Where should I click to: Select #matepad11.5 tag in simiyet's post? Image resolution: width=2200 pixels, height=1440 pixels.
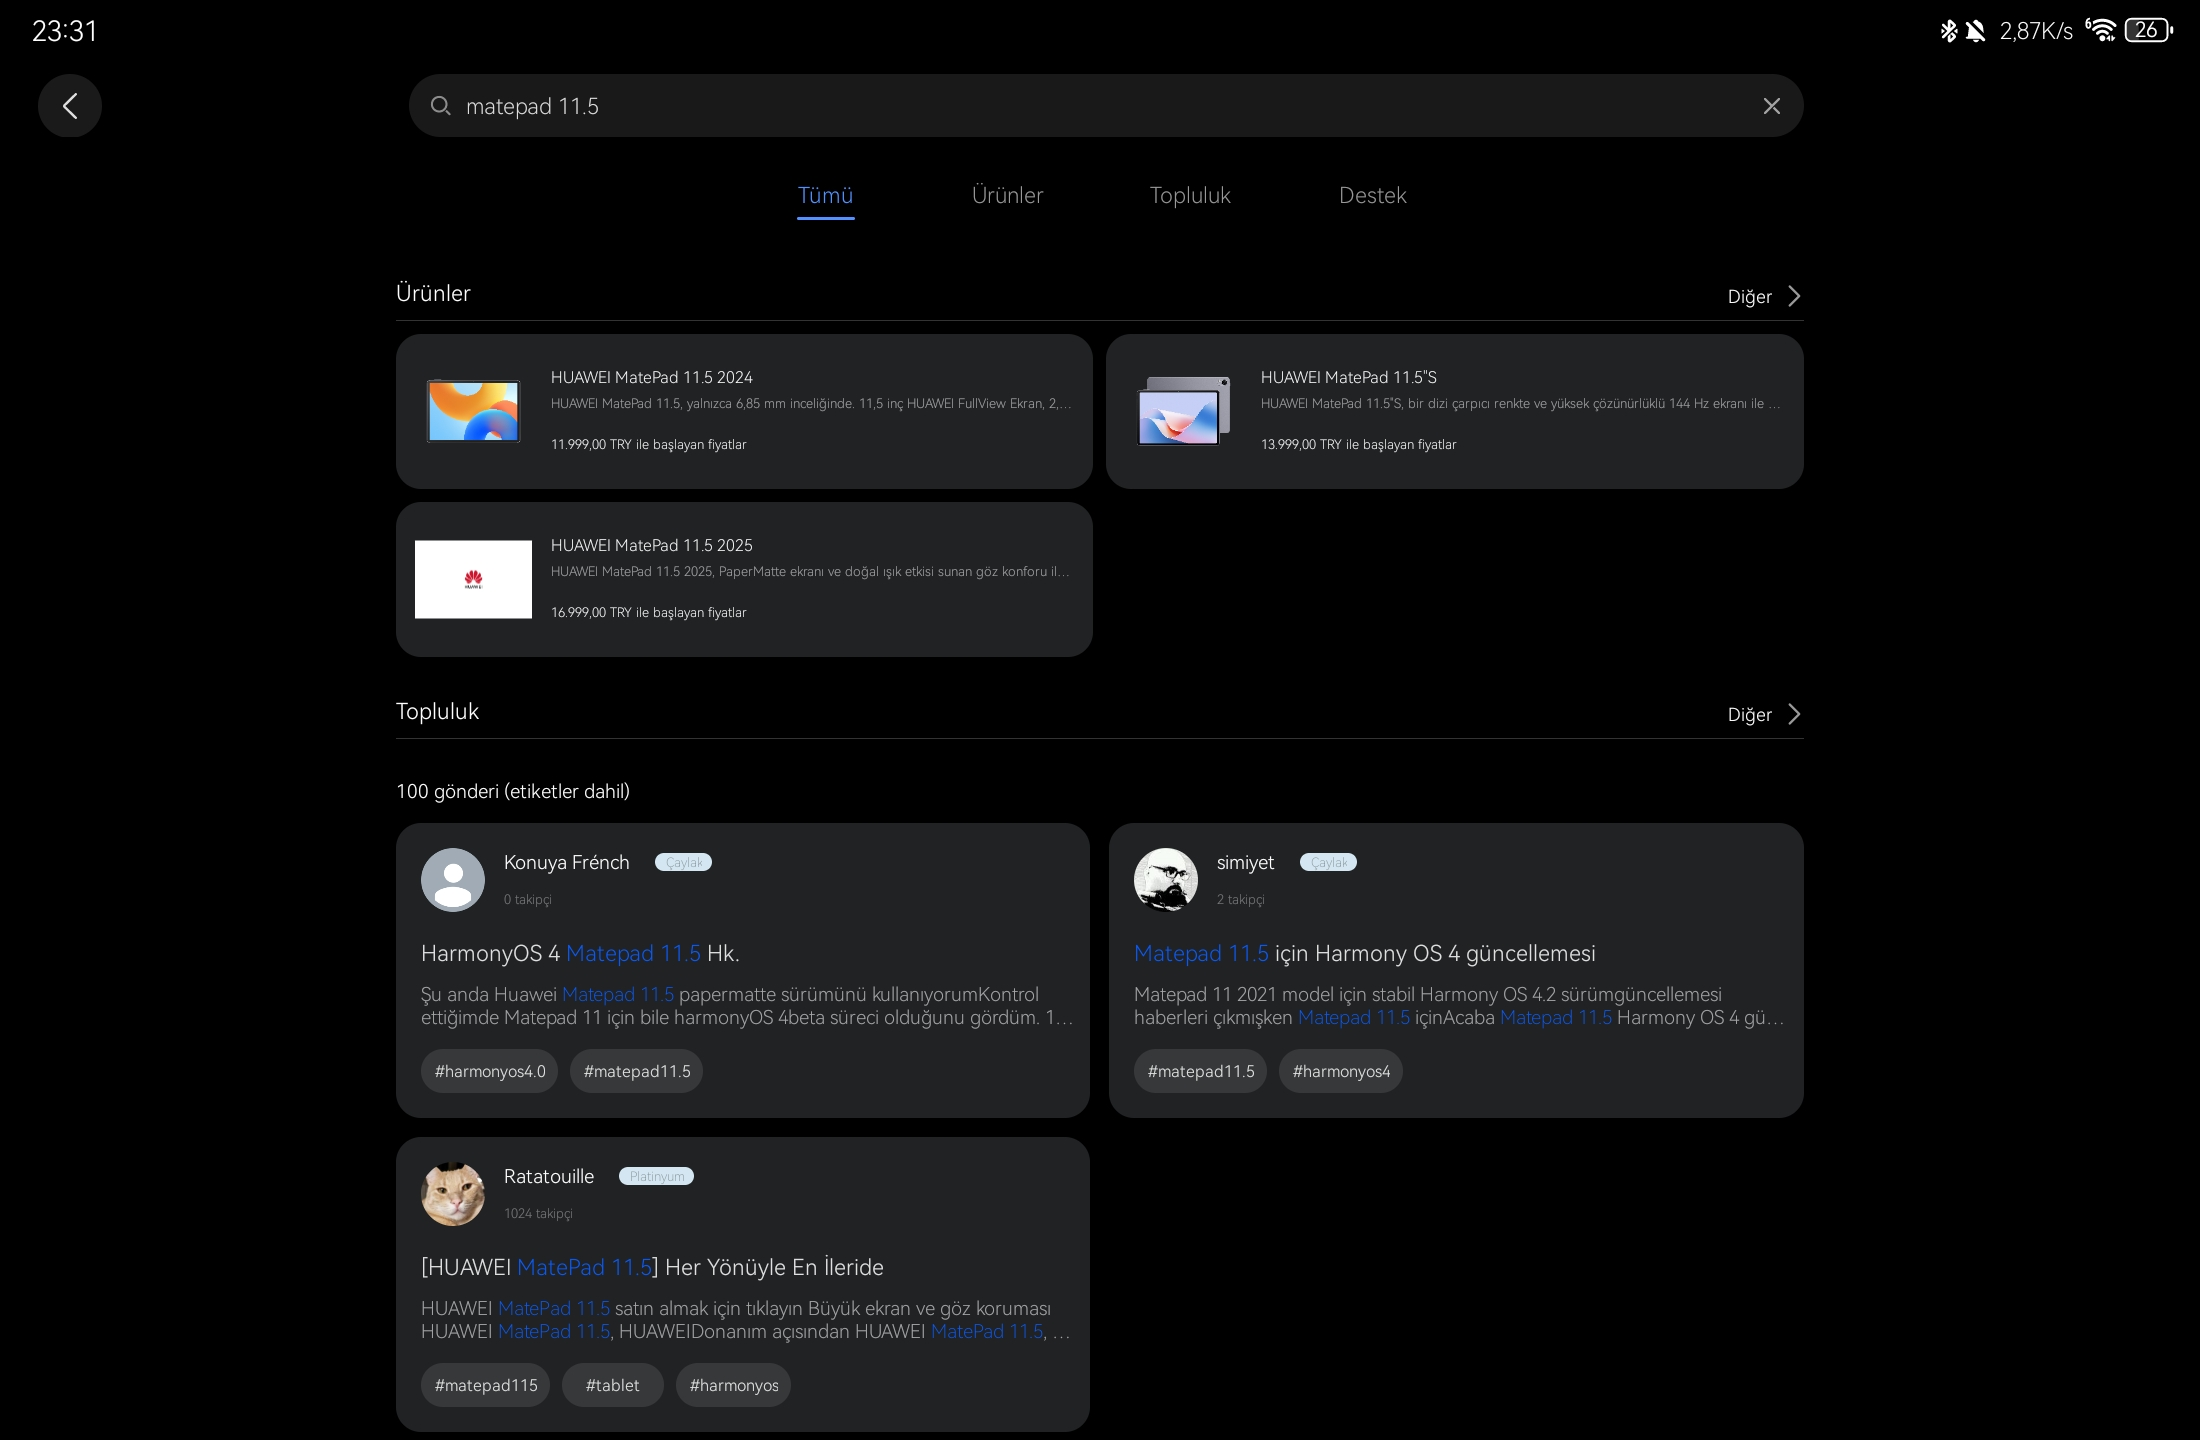coord(1200,1071)
